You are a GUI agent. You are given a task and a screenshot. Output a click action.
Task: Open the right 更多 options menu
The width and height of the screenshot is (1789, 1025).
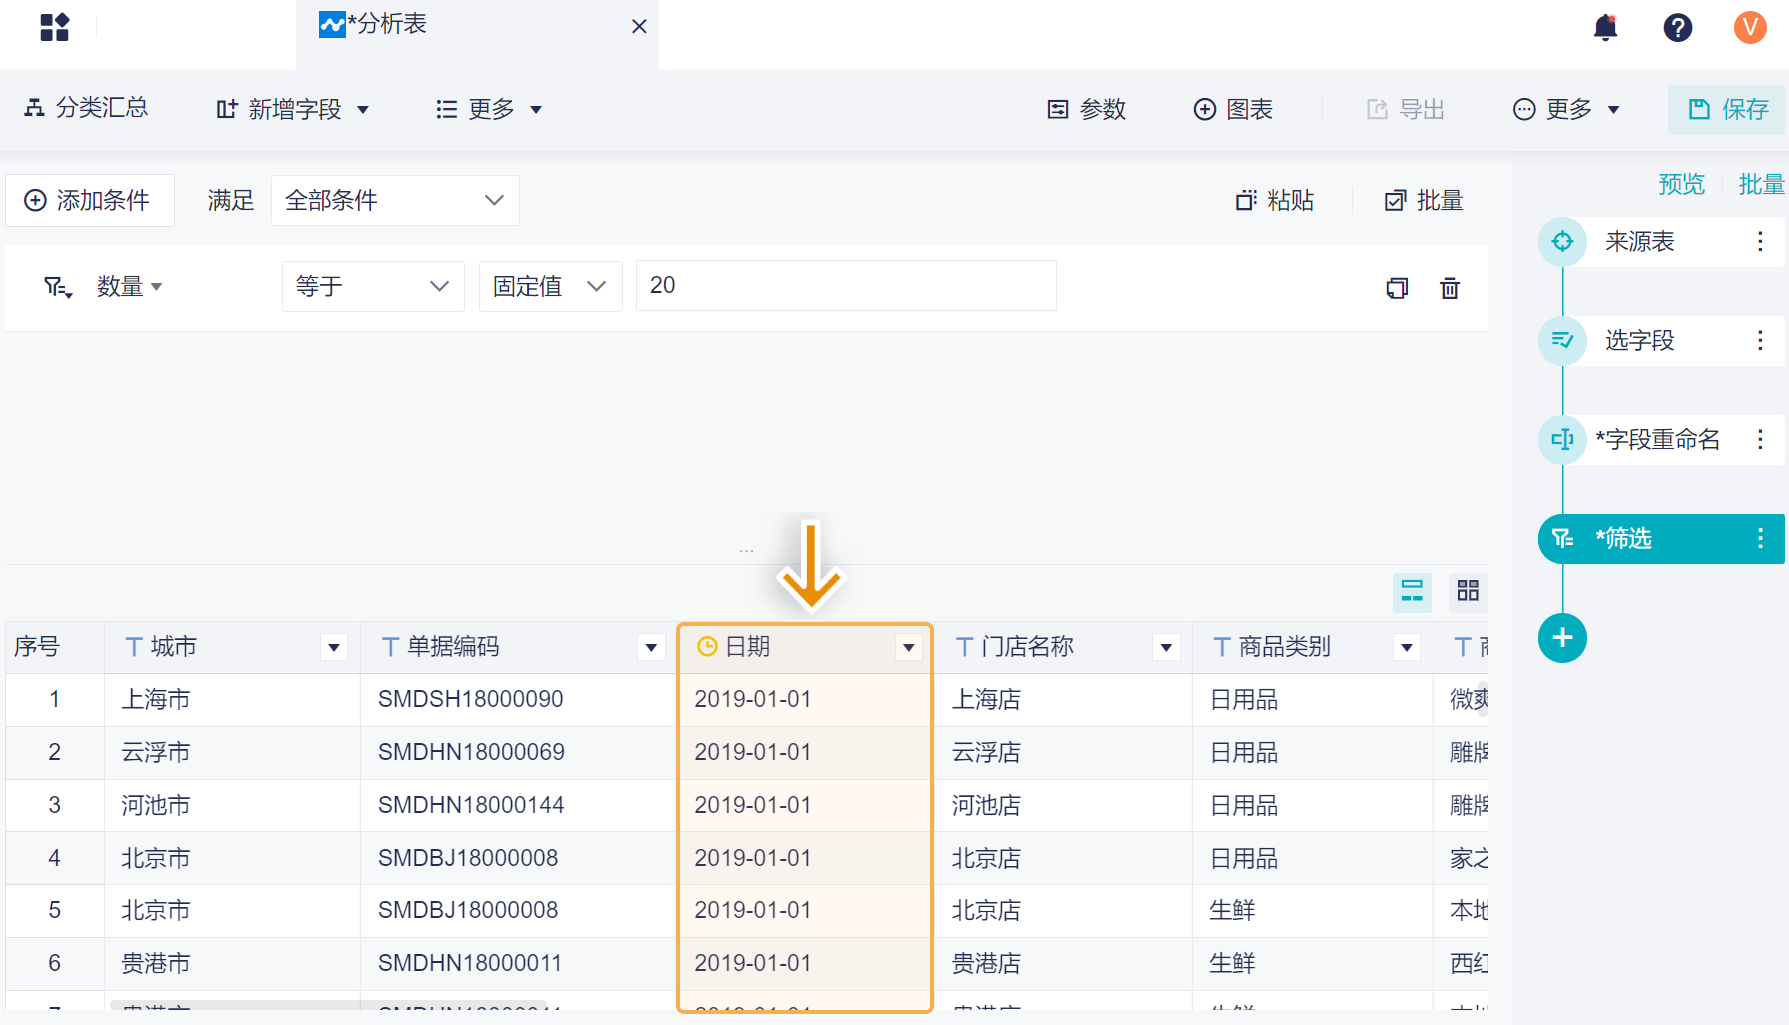[1566, 109]
